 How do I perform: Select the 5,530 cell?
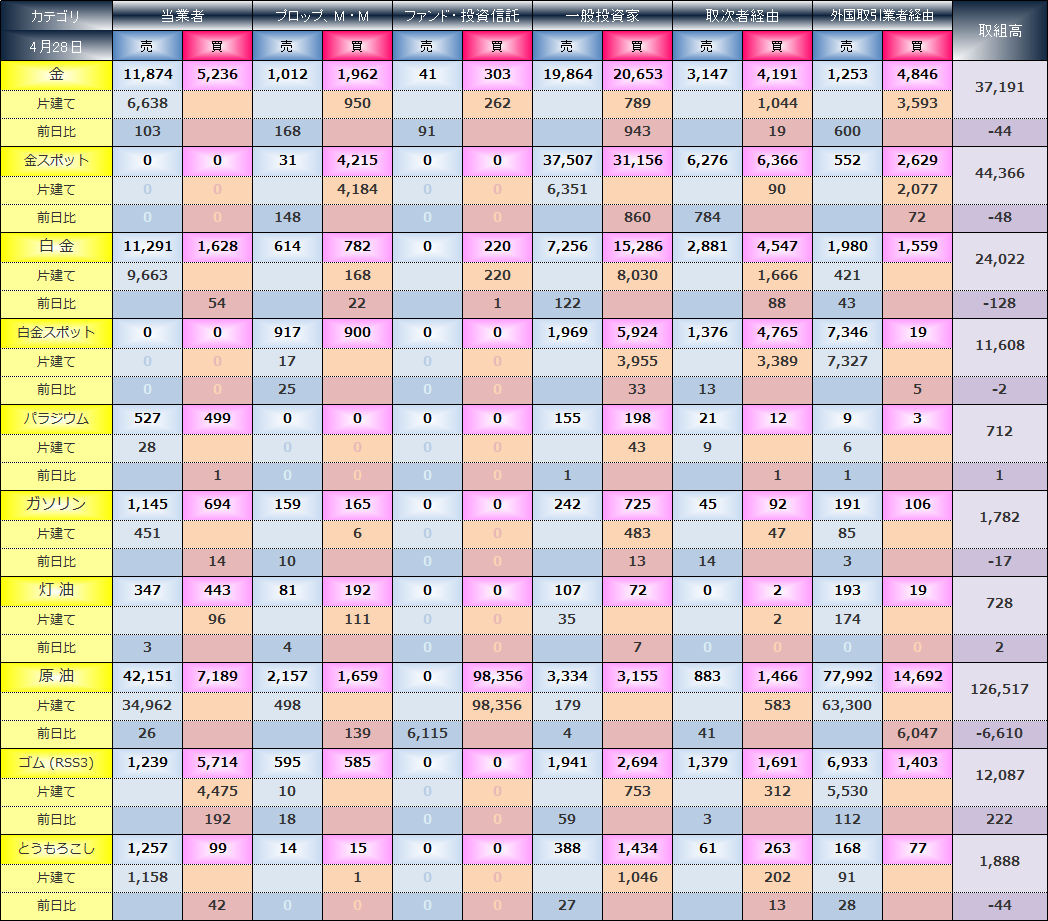click(847, 791)
